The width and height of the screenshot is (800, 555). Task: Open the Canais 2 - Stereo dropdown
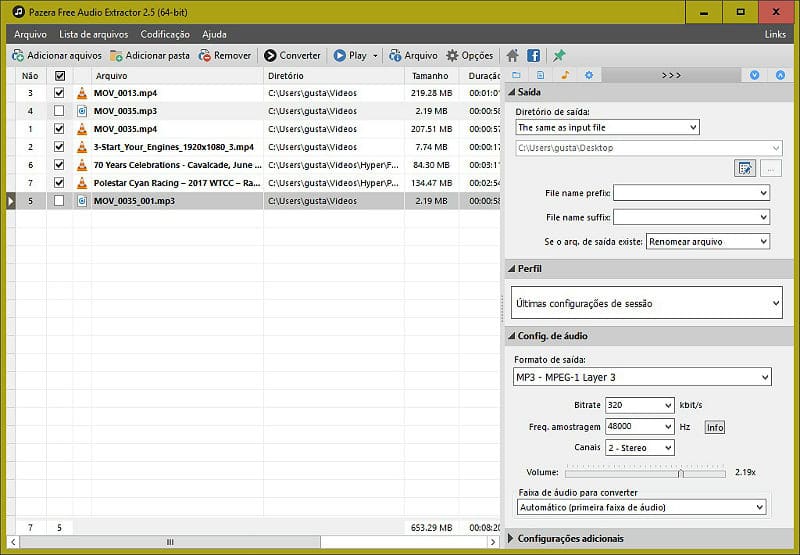(x=639, y=448)
